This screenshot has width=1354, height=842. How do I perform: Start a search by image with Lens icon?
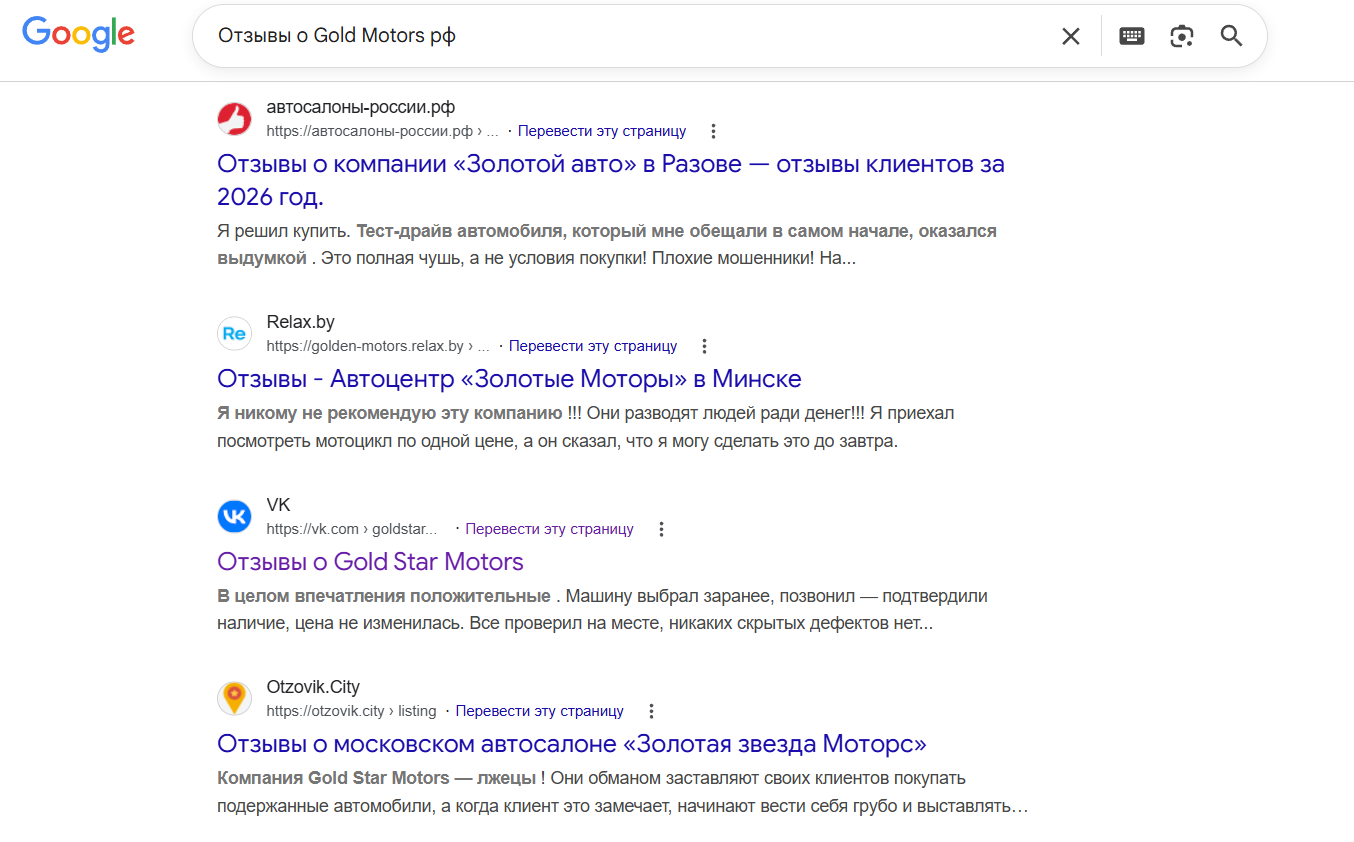(1182, 36)
